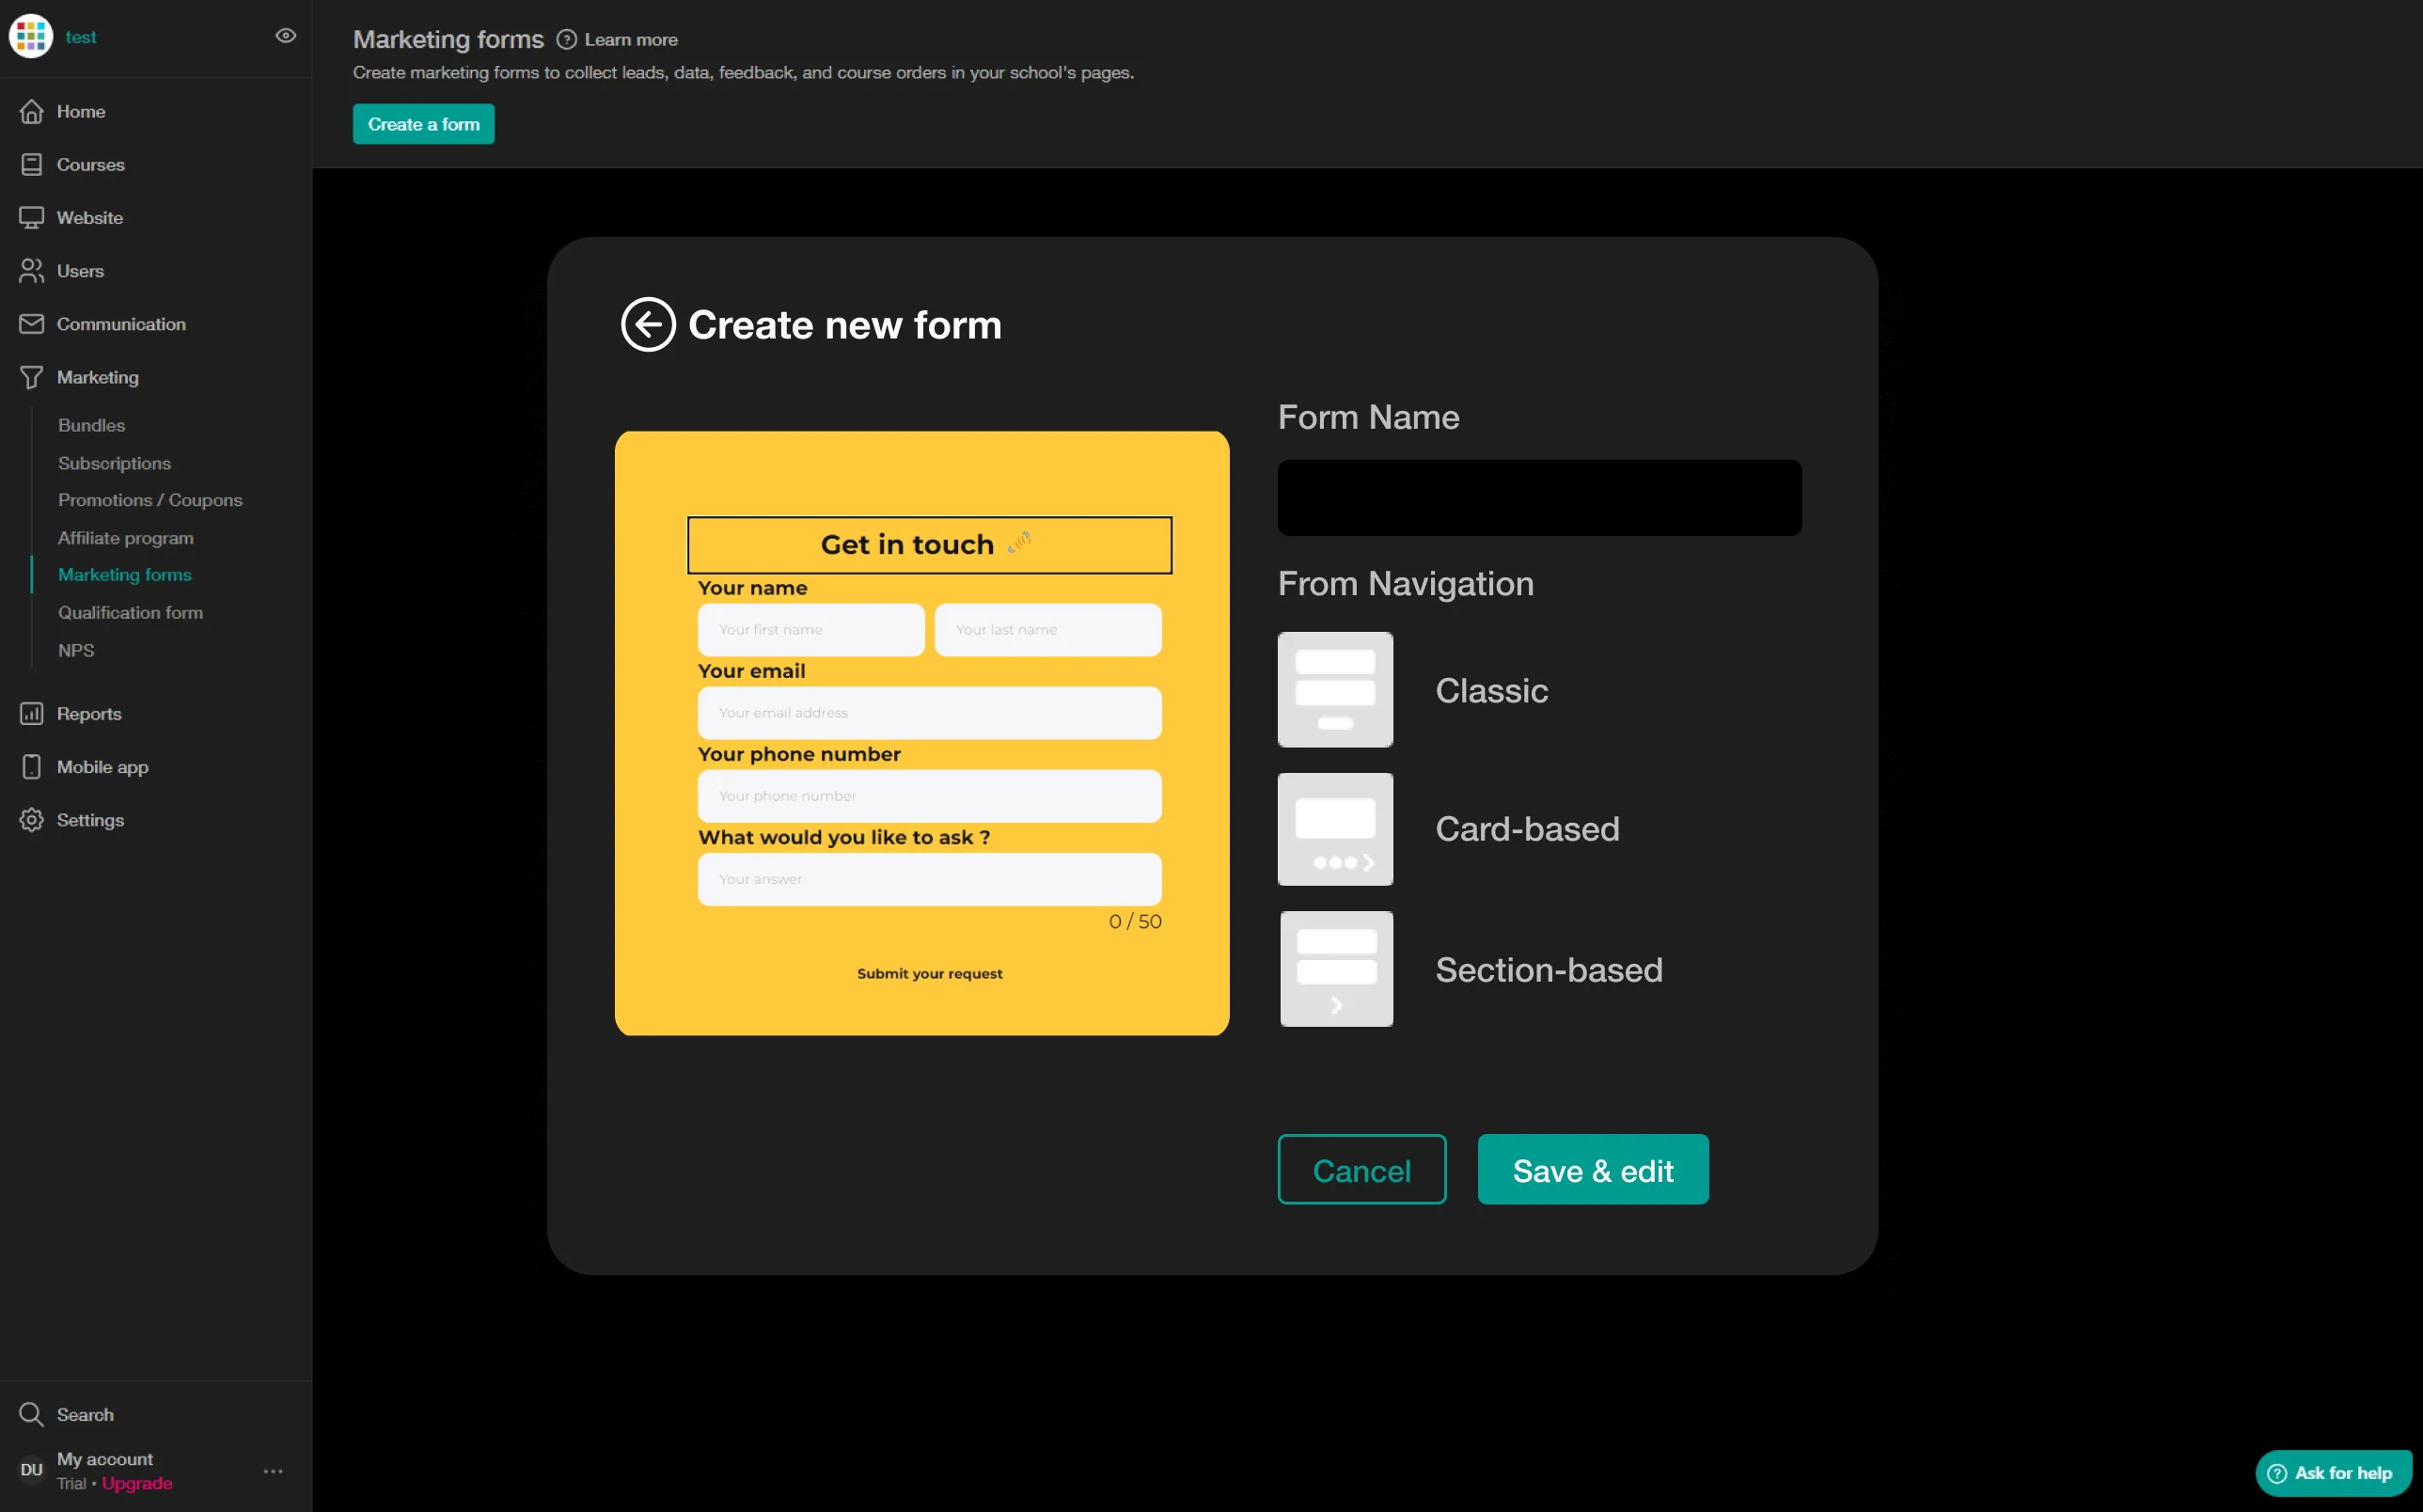Viewport: 2423px width, 1512px height.
Task: Go to Promotions / Coupons submenu item
Action: pyautogui.click(x=150, y=499)
